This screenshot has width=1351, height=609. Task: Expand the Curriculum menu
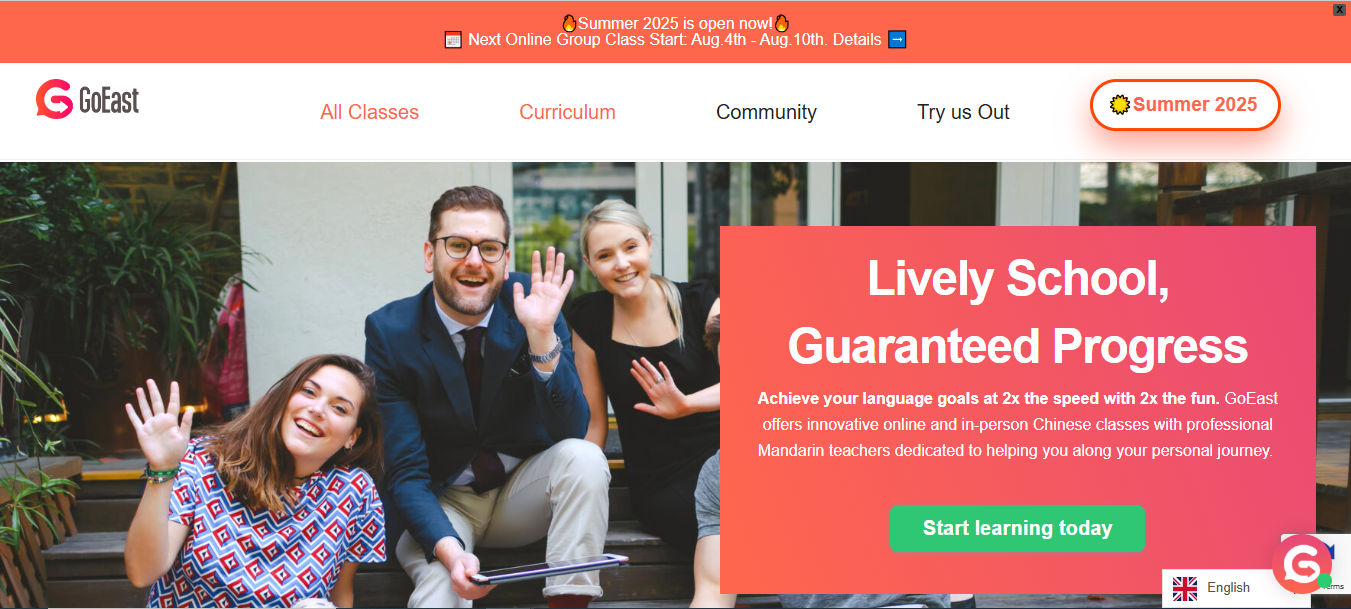567,112
